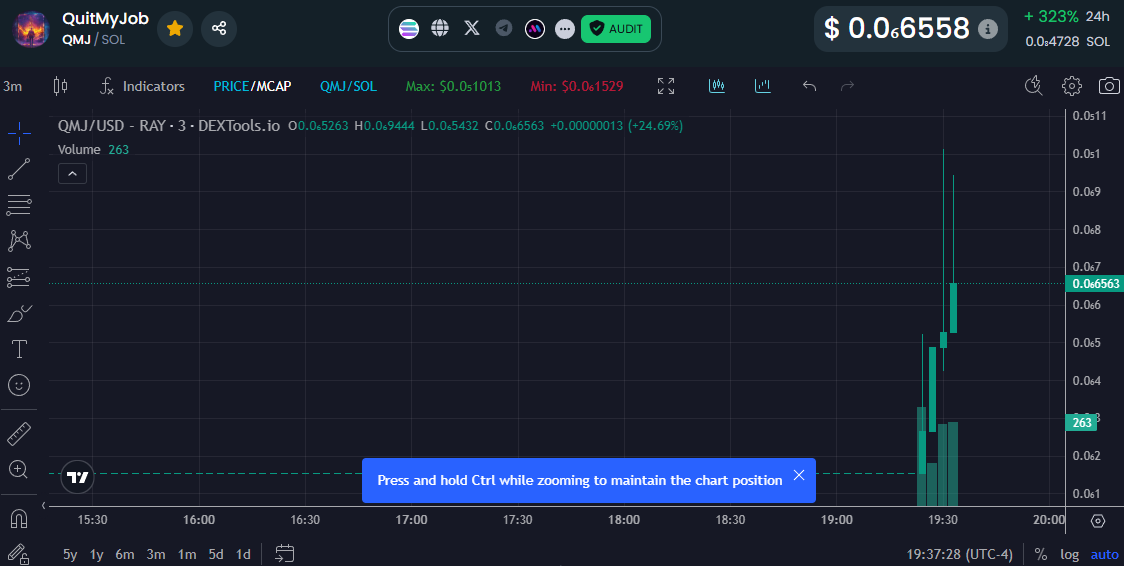
Task: Open time axis settings gear
Action: pos(1097,521)
